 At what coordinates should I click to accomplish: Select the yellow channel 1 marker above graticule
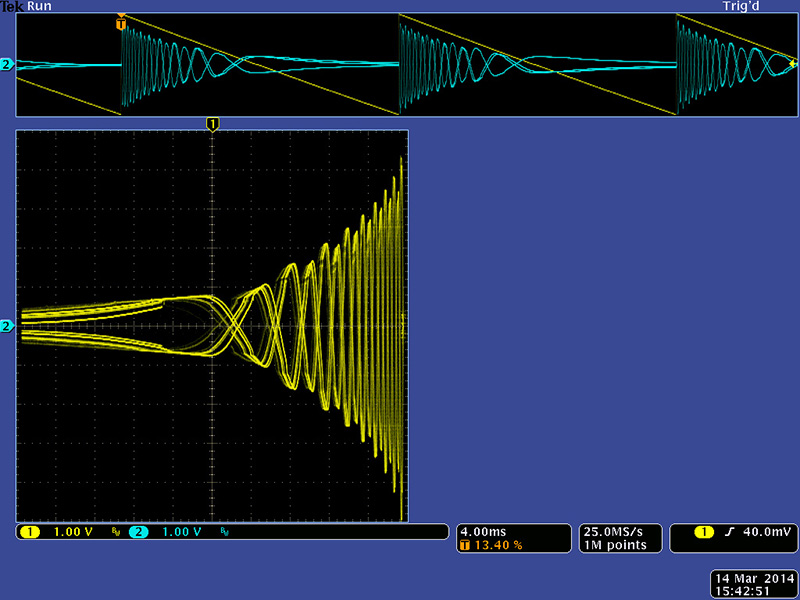pos(212,123)
